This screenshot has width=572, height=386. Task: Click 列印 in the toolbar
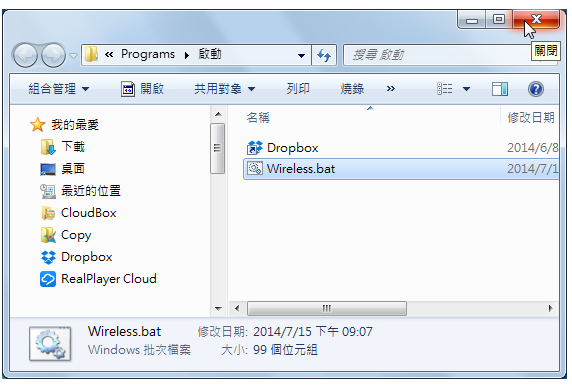pyautogui.click(x=298, y=89)
